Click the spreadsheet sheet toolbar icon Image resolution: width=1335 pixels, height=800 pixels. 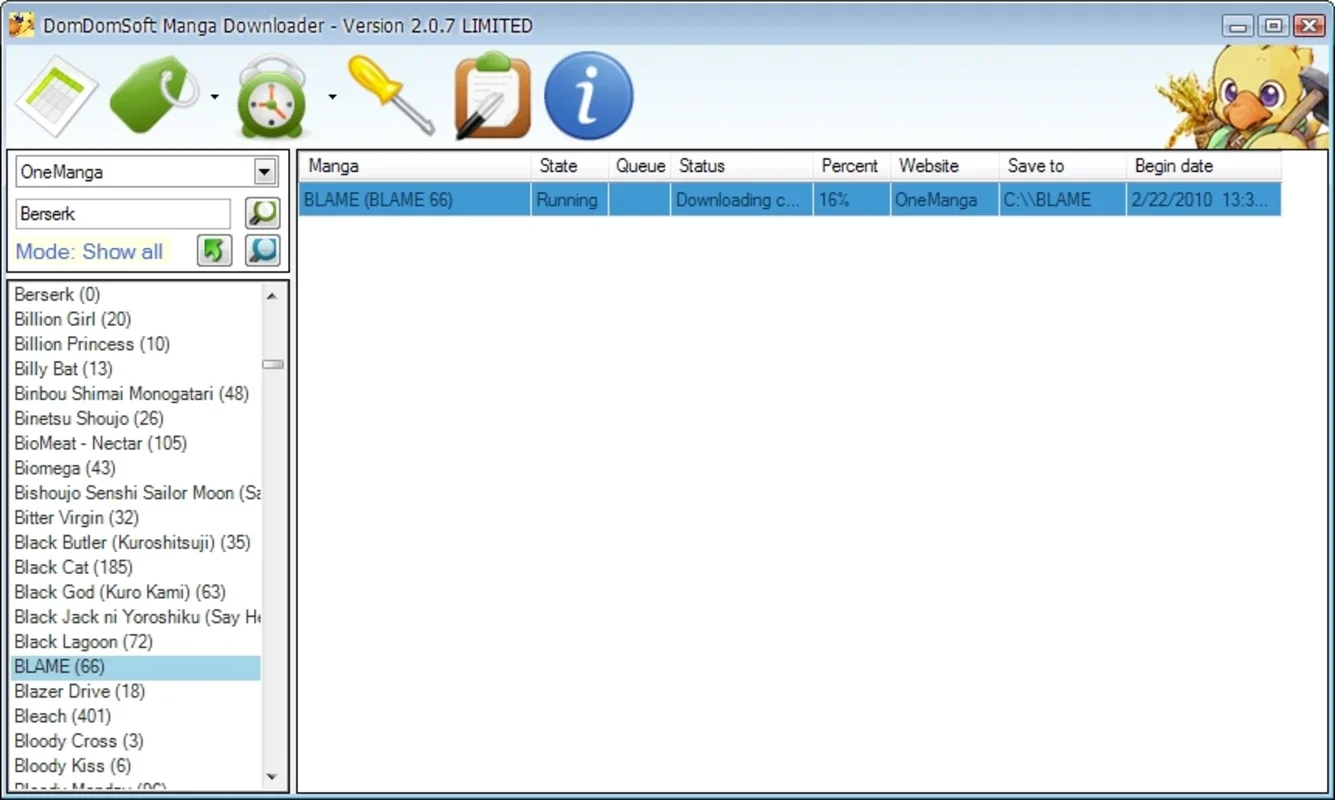coord(57,96)
